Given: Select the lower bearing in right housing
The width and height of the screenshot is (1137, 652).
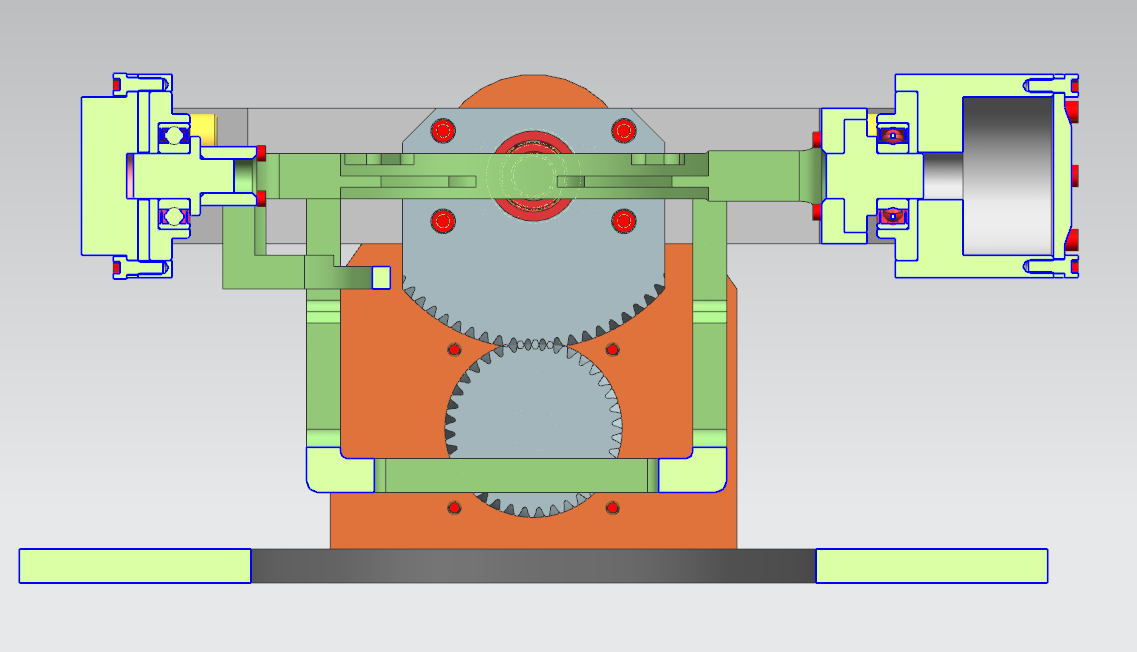Looking at the screenshot, I should pyautogui.click(x=893, y=216).
